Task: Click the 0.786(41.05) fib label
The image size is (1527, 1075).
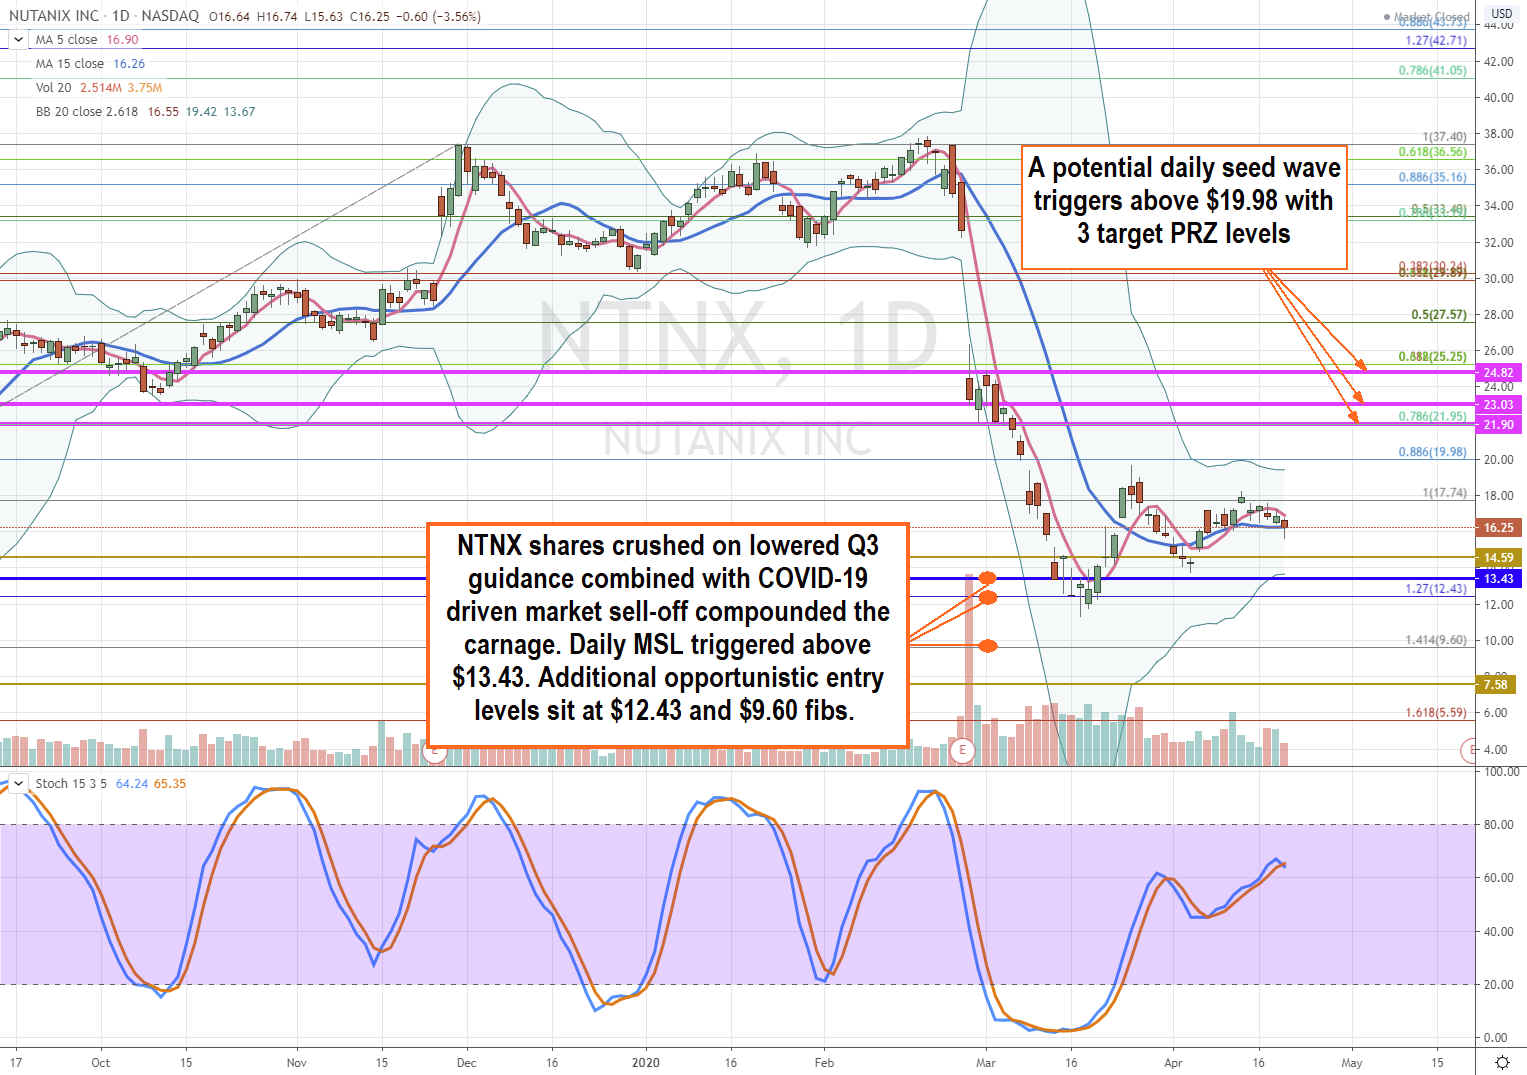Action: coord(1432,71)
